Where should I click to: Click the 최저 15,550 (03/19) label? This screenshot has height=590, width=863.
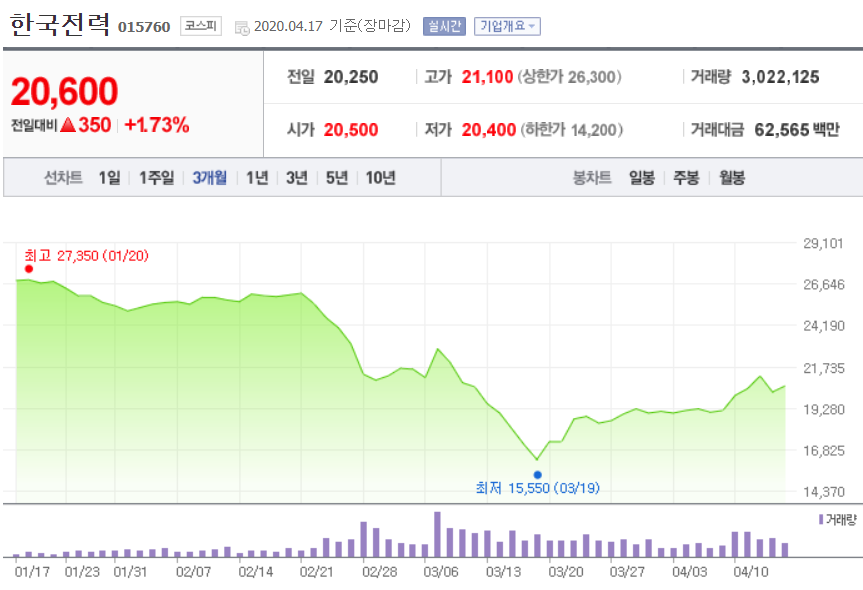(538, 488)
